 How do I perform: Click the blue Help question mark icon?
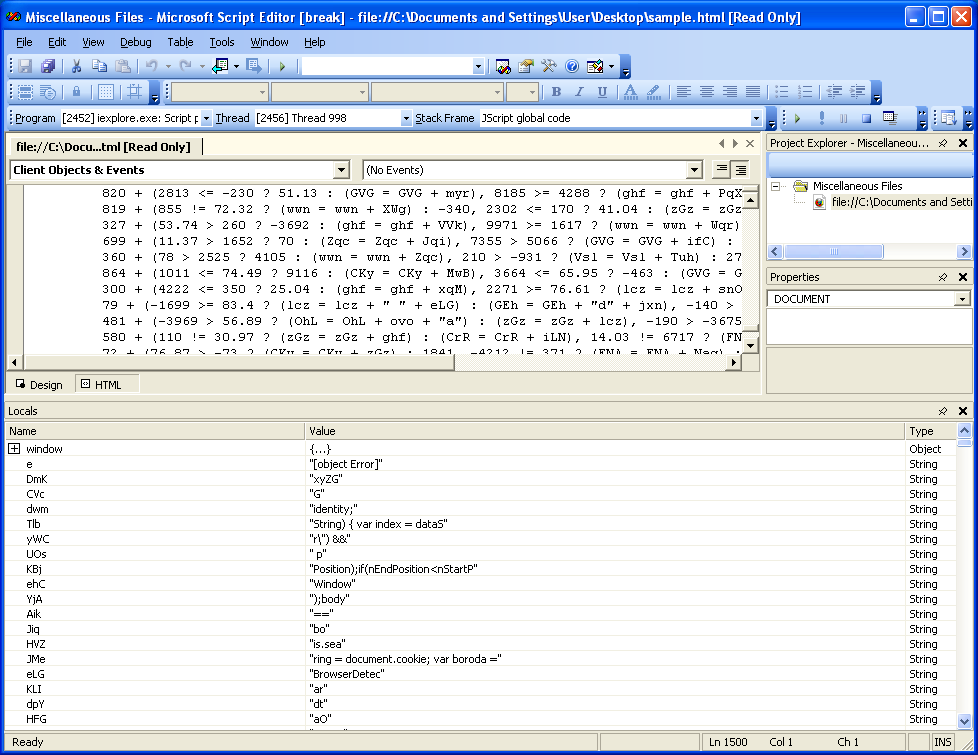pyautogui.click(x=572, y=66)
